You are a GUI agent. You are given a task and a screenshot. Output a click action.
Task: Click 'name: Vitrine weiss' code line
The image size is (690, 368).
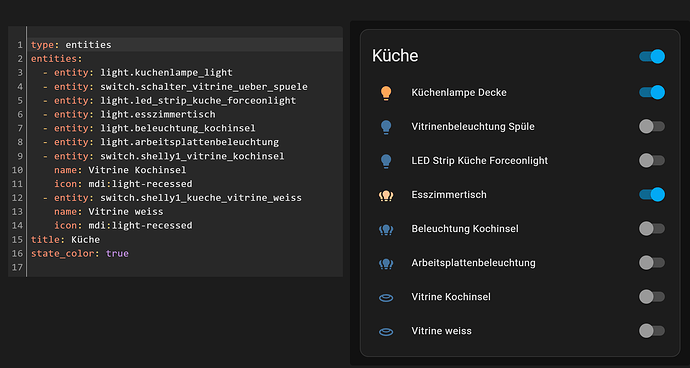(x=109, y=212)
